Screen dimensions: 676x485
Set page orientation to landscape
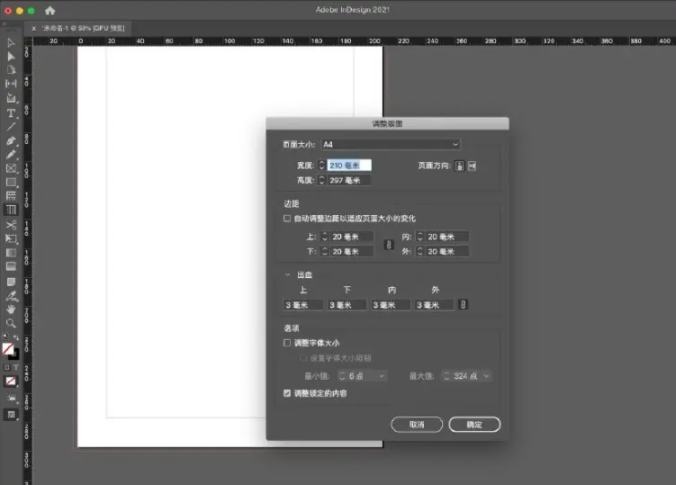[x=472, y=165]
